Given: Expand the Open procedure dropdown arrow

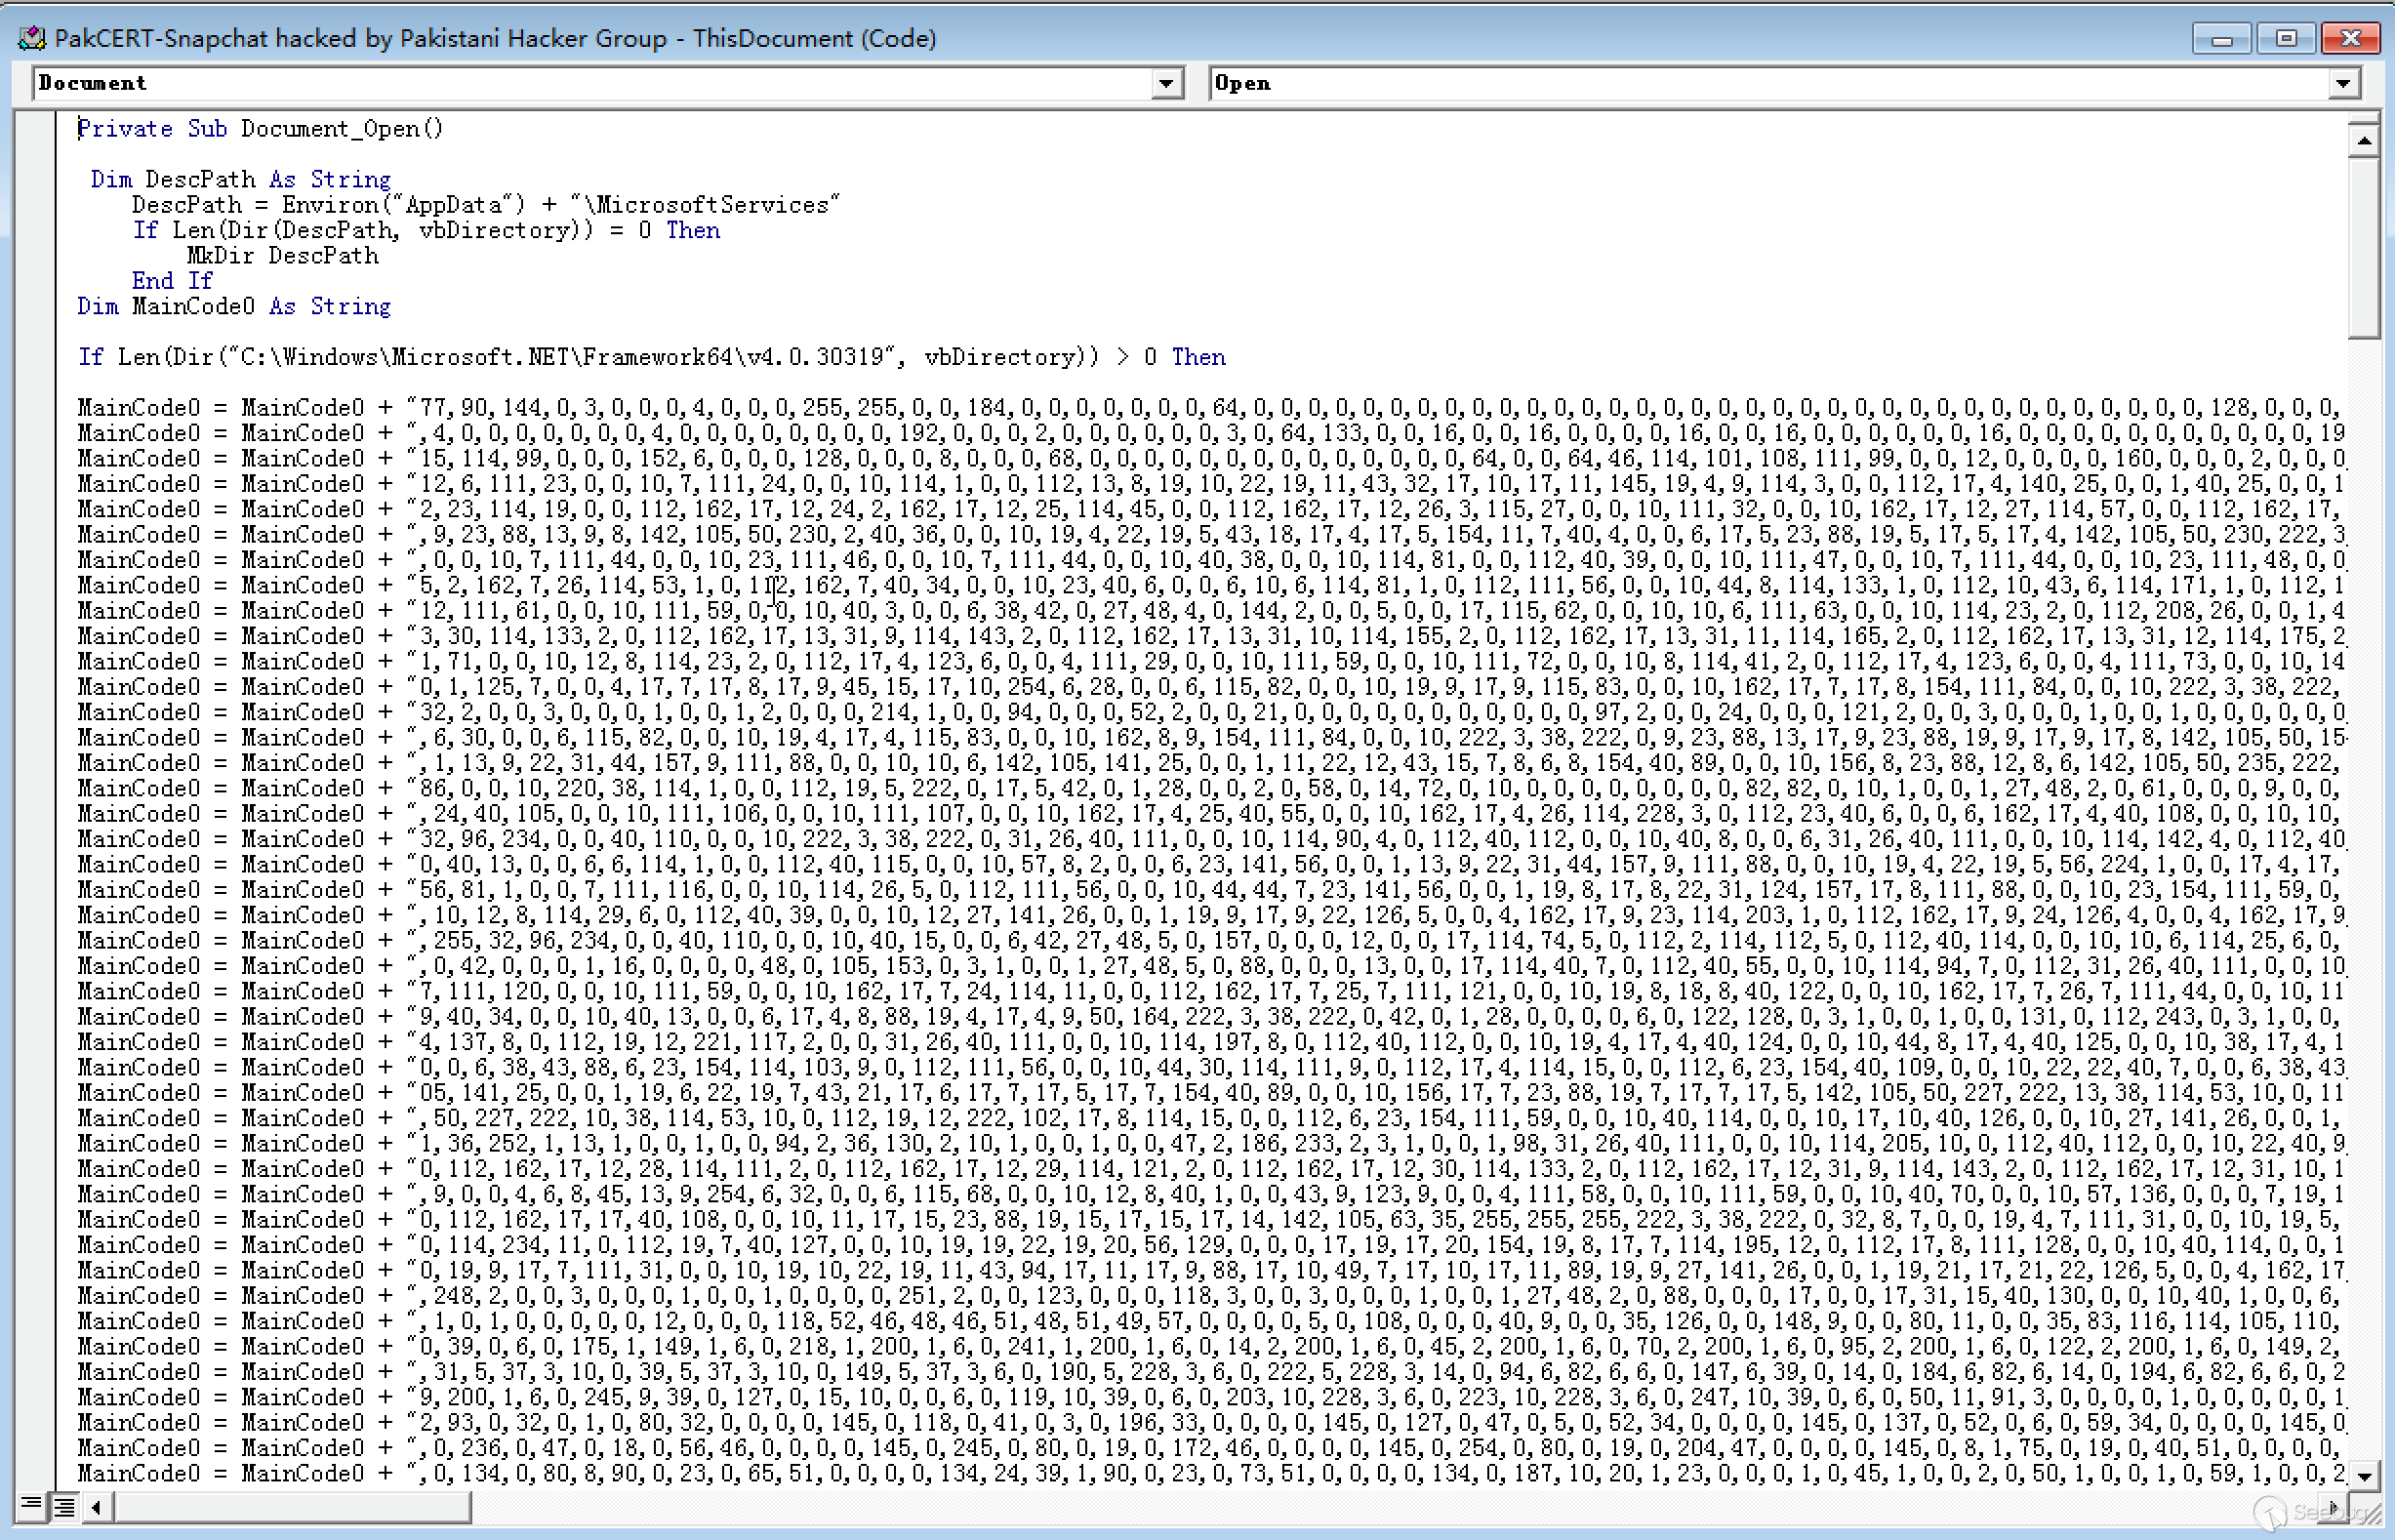Looking at the screenshot, I should pyautogui.click(x=2343, y=84).
